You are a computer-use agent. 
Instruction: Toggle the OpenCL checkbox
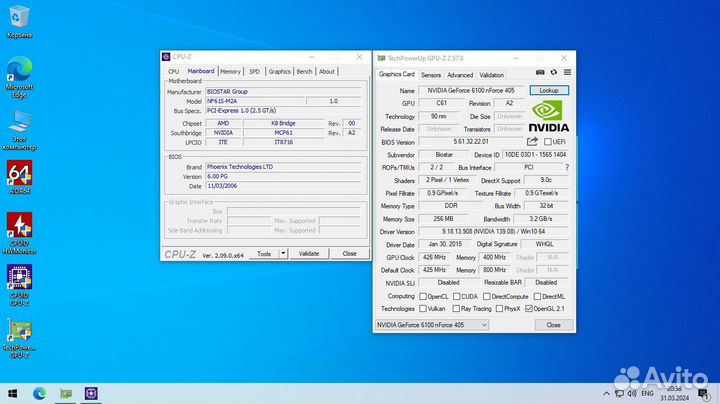pyautogui.click(x=423, y=297)
